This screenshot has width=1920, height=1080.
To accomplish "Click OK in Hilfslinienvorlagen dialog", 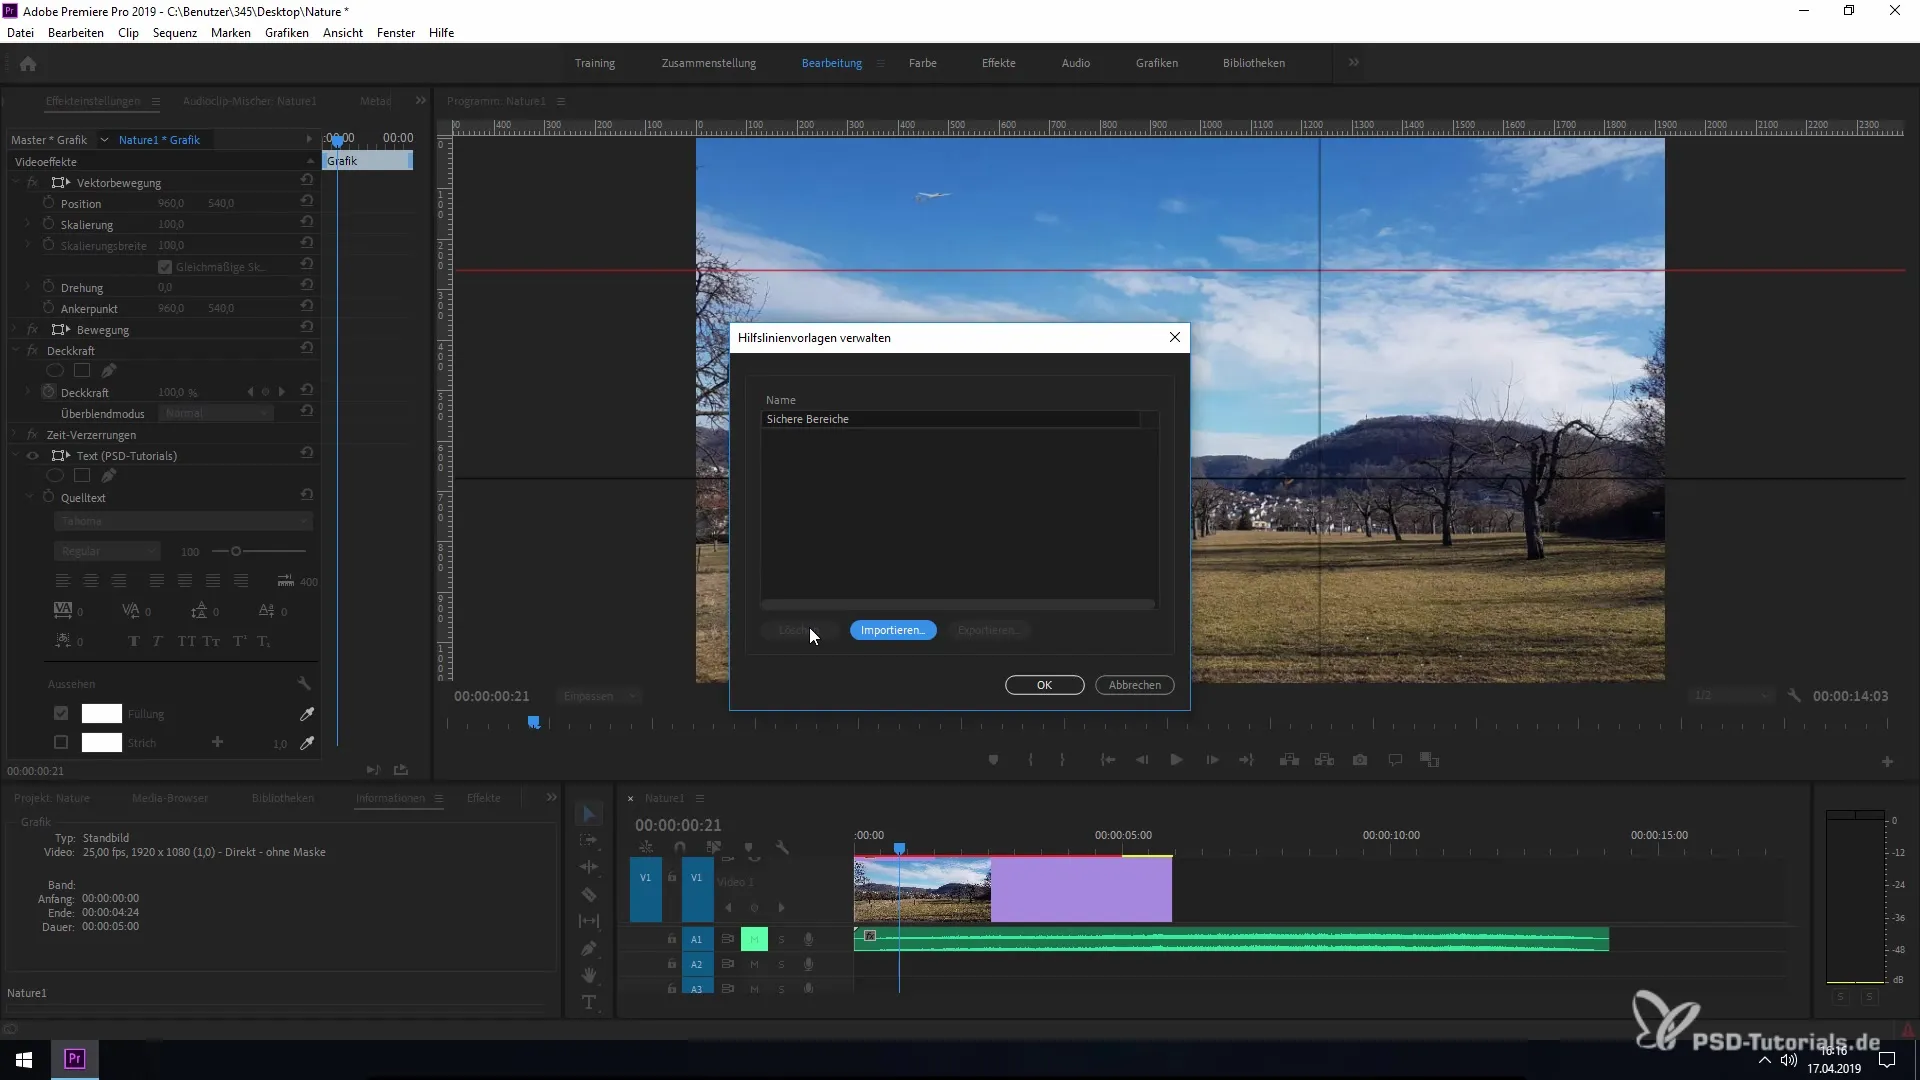I will click(x=1044, y=685).
